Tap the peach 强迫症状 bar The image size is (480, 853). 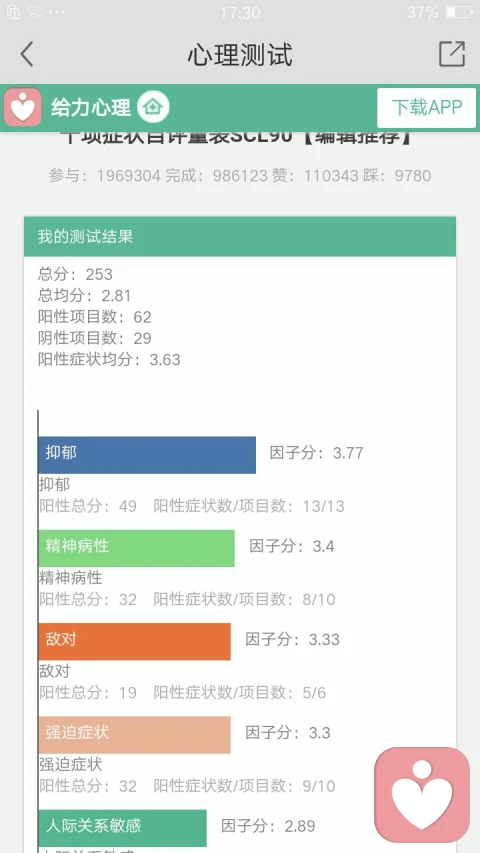[x=134, y=735]
